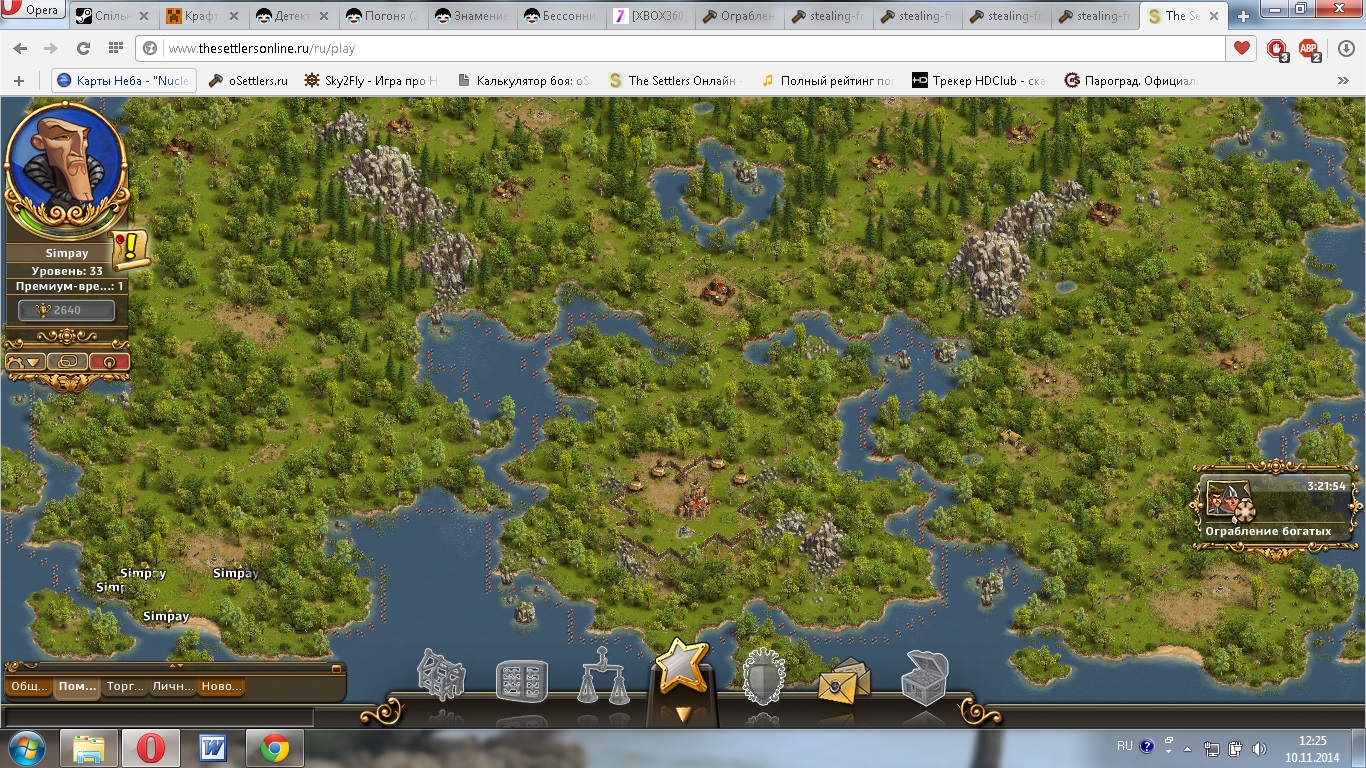Viewport: 1366px width, 768px height.
Task: Click the address bar URL
Action: click(x=261, y=48)
